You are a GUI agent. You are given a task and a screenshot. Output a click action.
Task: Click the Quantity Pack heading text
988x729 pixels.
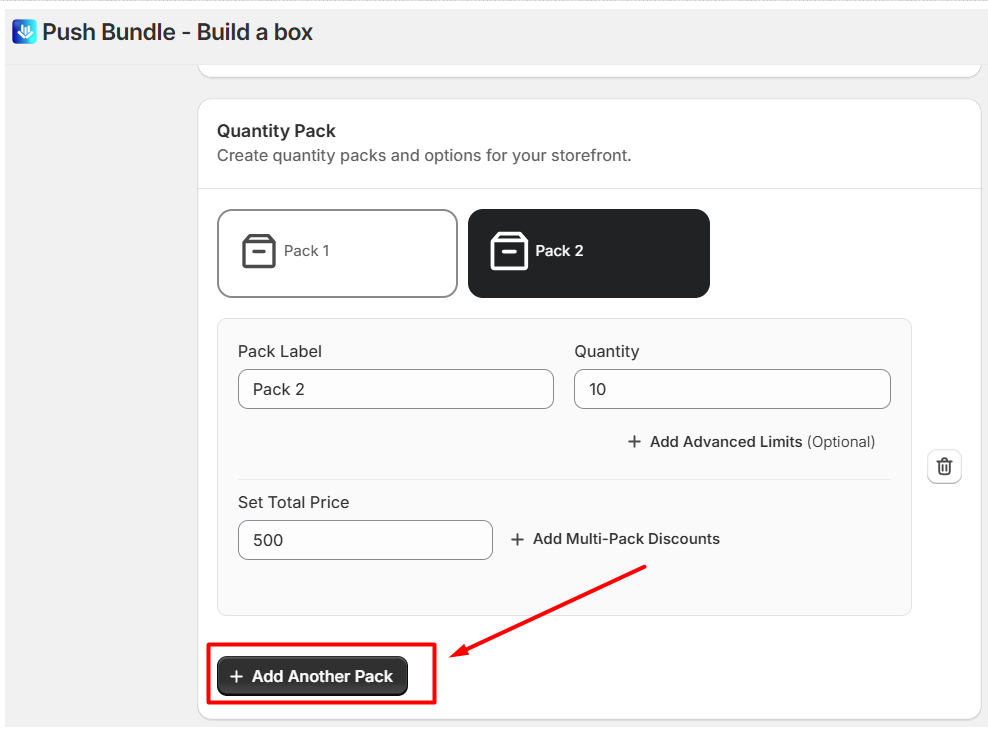pyautogui.click(x=276, y=131)
